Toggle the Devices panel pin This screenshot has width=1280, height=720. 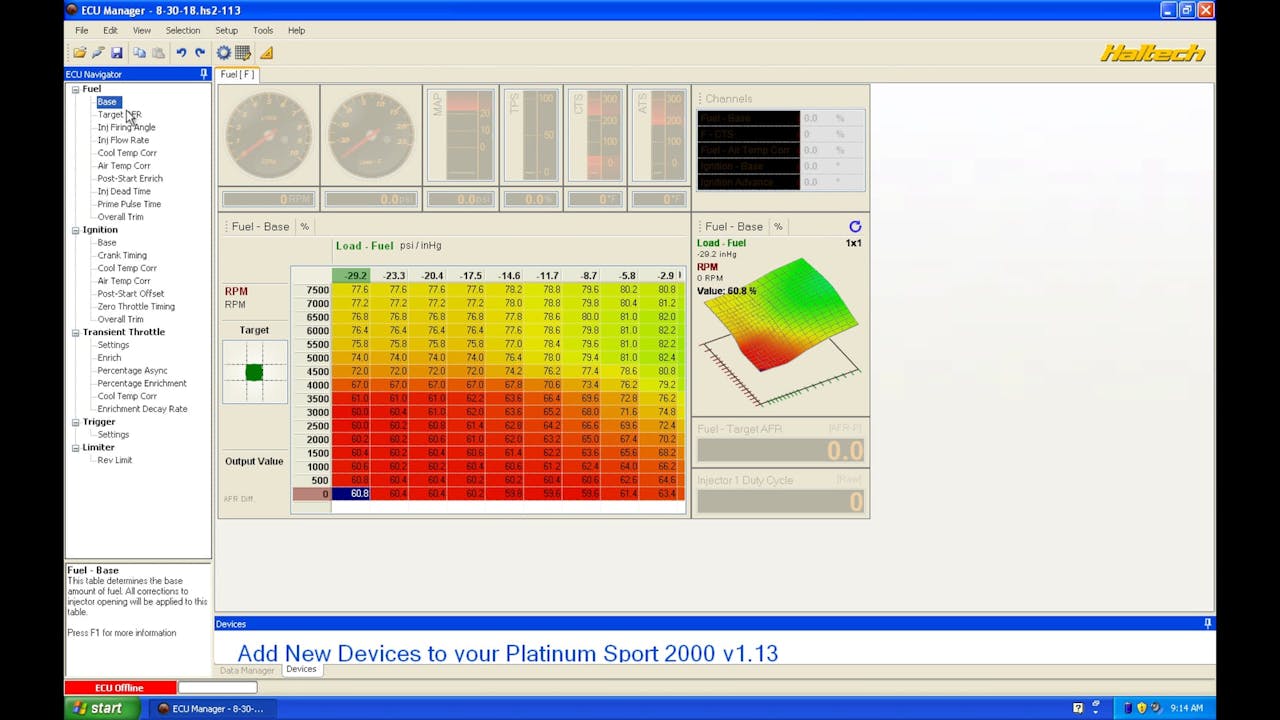coord(1207,624)
